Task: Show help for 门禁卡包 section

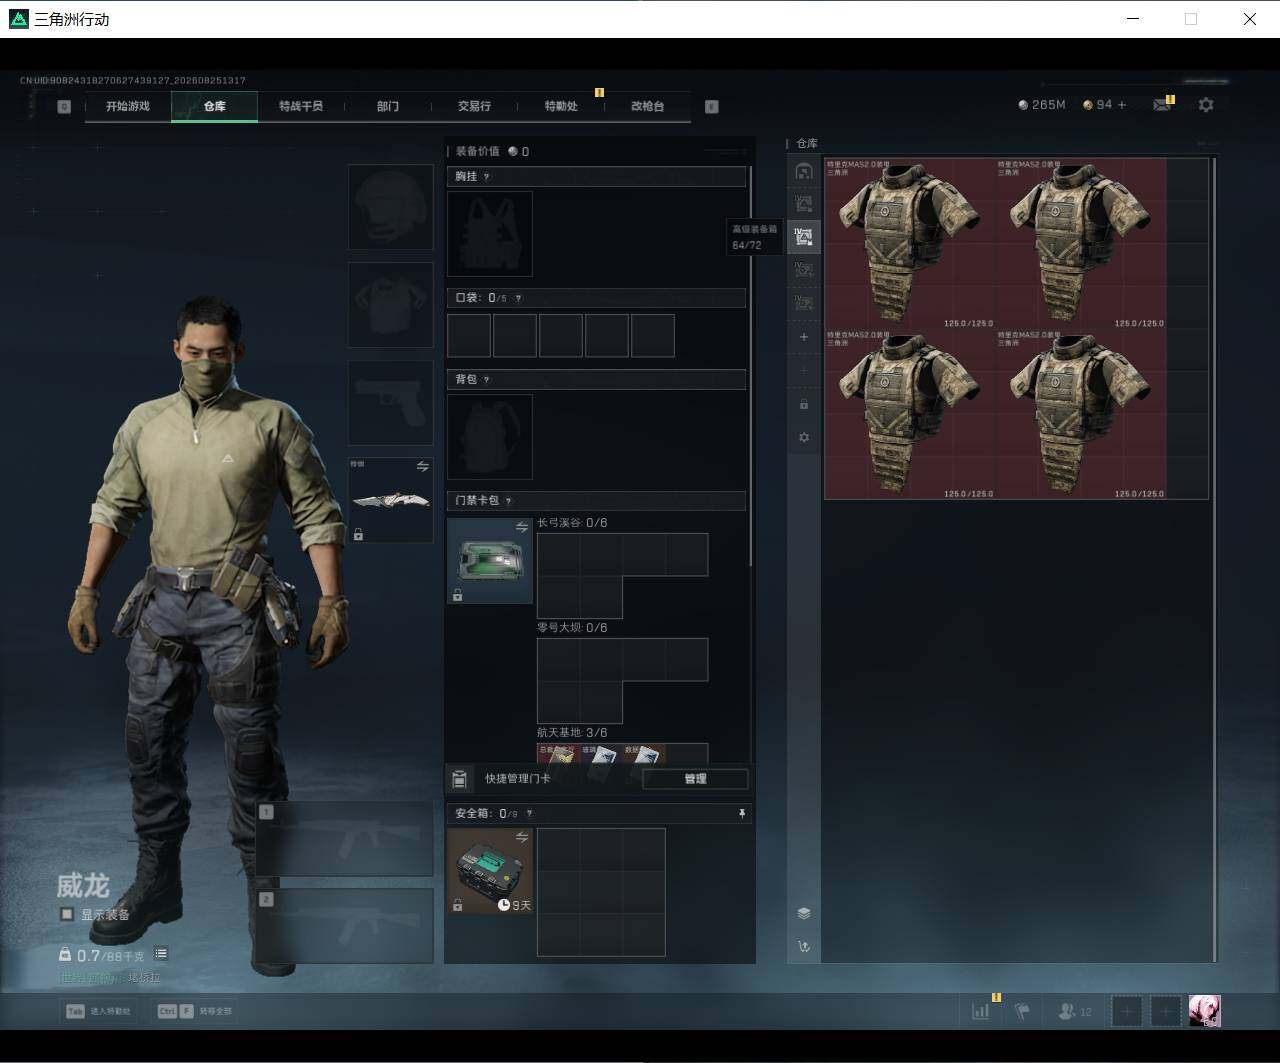Action: pos(508,501)
